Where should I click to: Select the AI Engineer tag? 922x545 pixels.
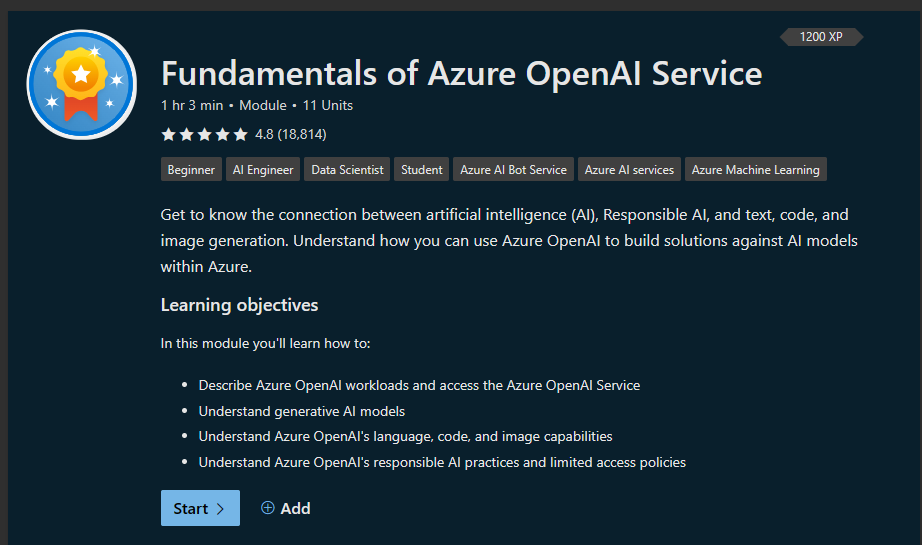click(263, 169)
